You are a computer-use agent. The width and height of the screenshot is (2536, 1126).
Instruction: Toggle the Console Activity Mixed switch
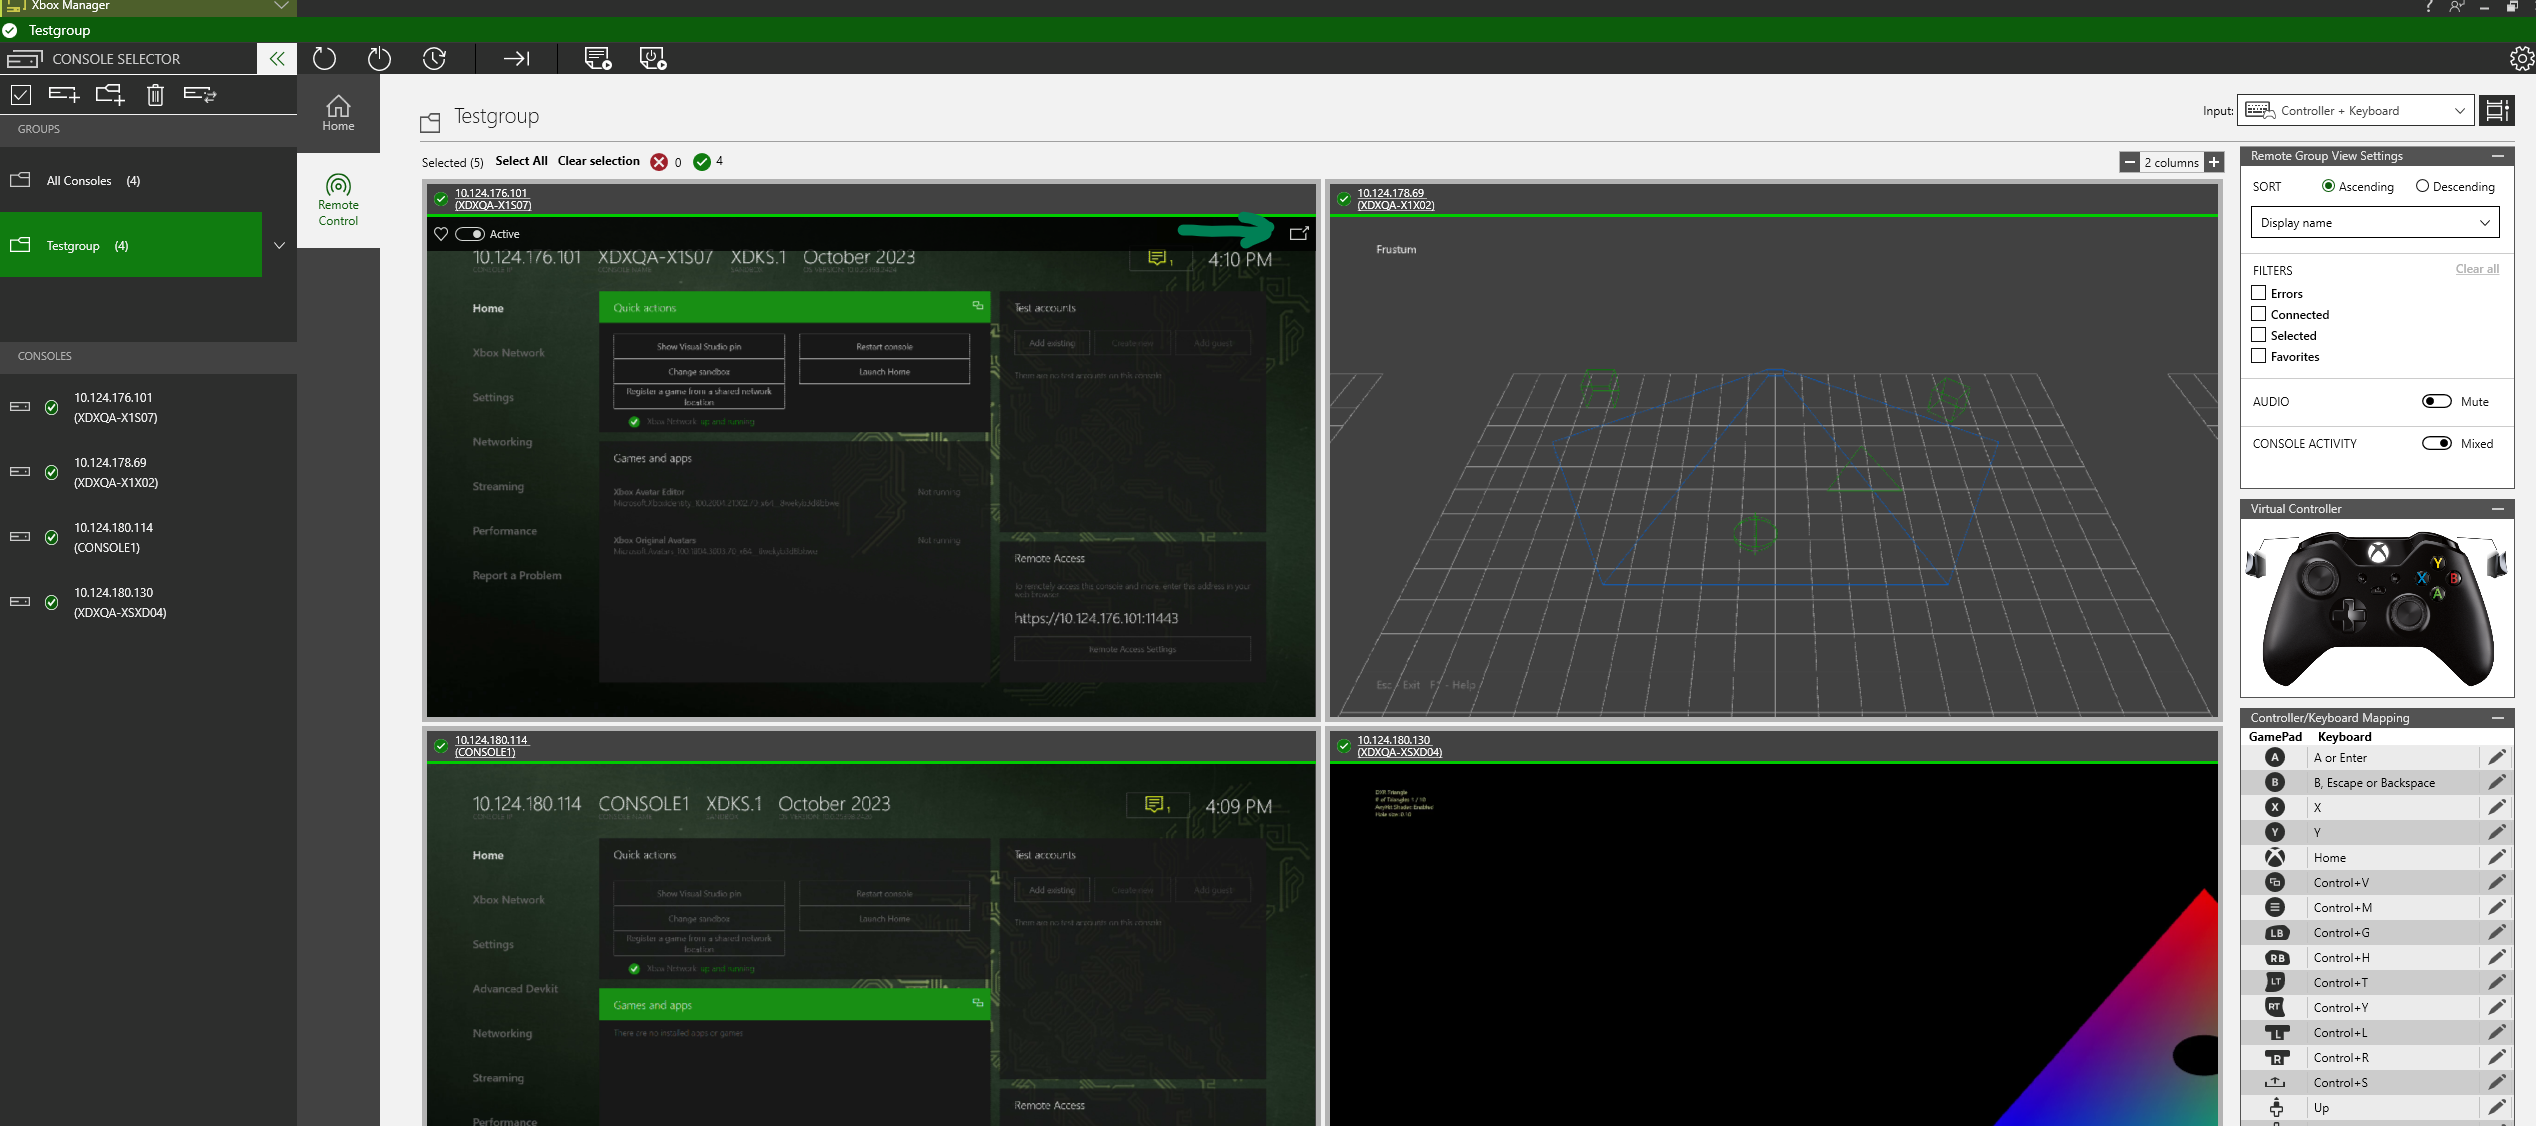pyautogui.click(x=2436, y=443)
